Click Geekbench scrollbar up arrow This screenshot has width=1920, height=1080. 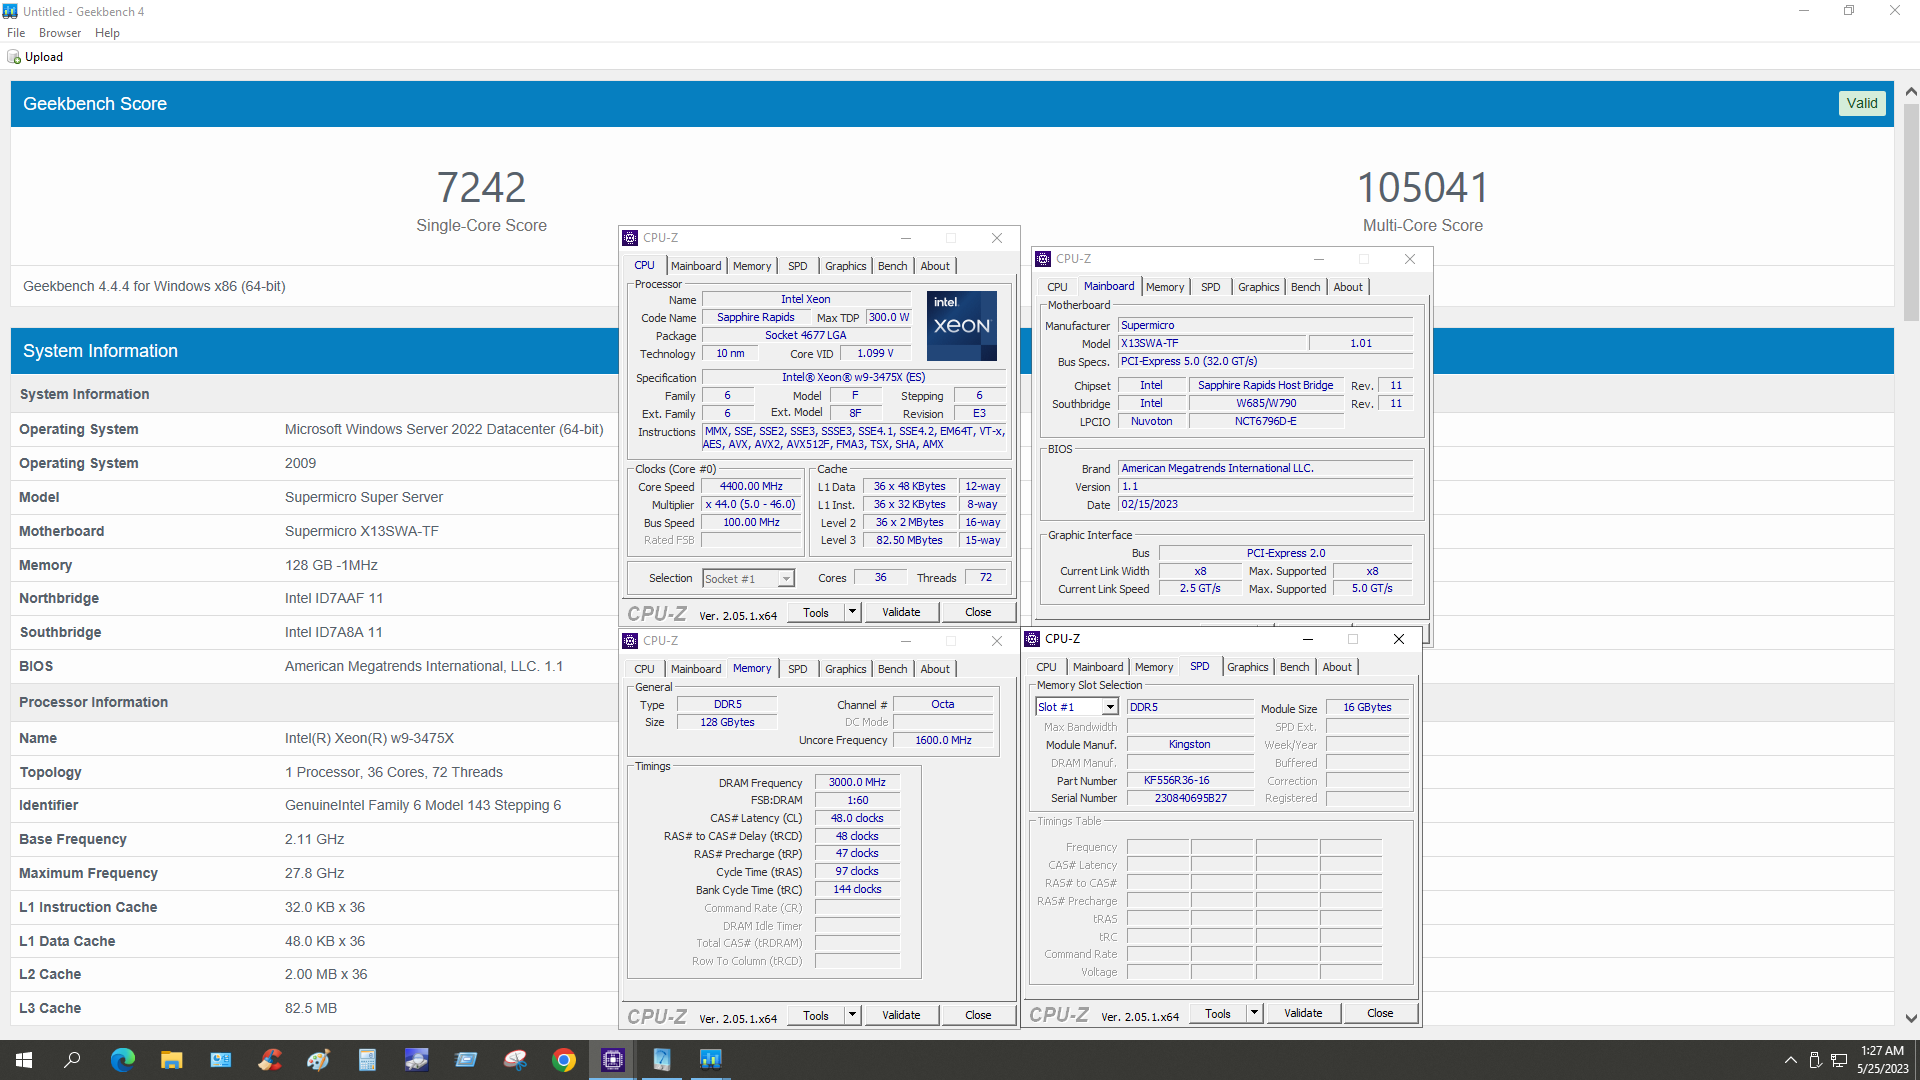click(x=1911, y=91)
